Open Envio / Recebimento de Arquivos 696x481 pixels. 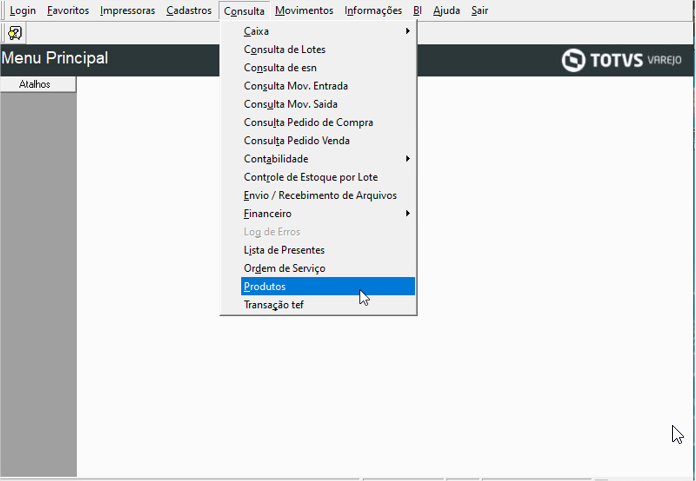pos(328,195)
